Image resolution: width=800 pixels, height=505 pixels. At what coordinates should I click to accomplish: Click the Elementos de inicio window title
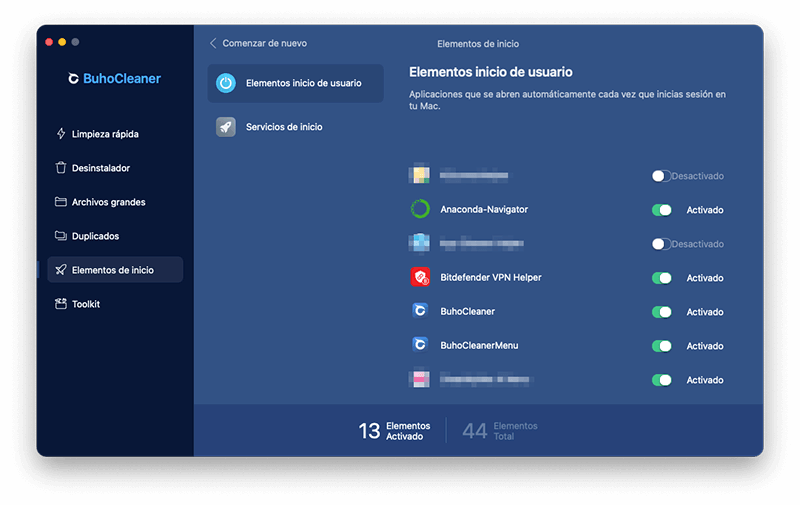click(478, 44)
